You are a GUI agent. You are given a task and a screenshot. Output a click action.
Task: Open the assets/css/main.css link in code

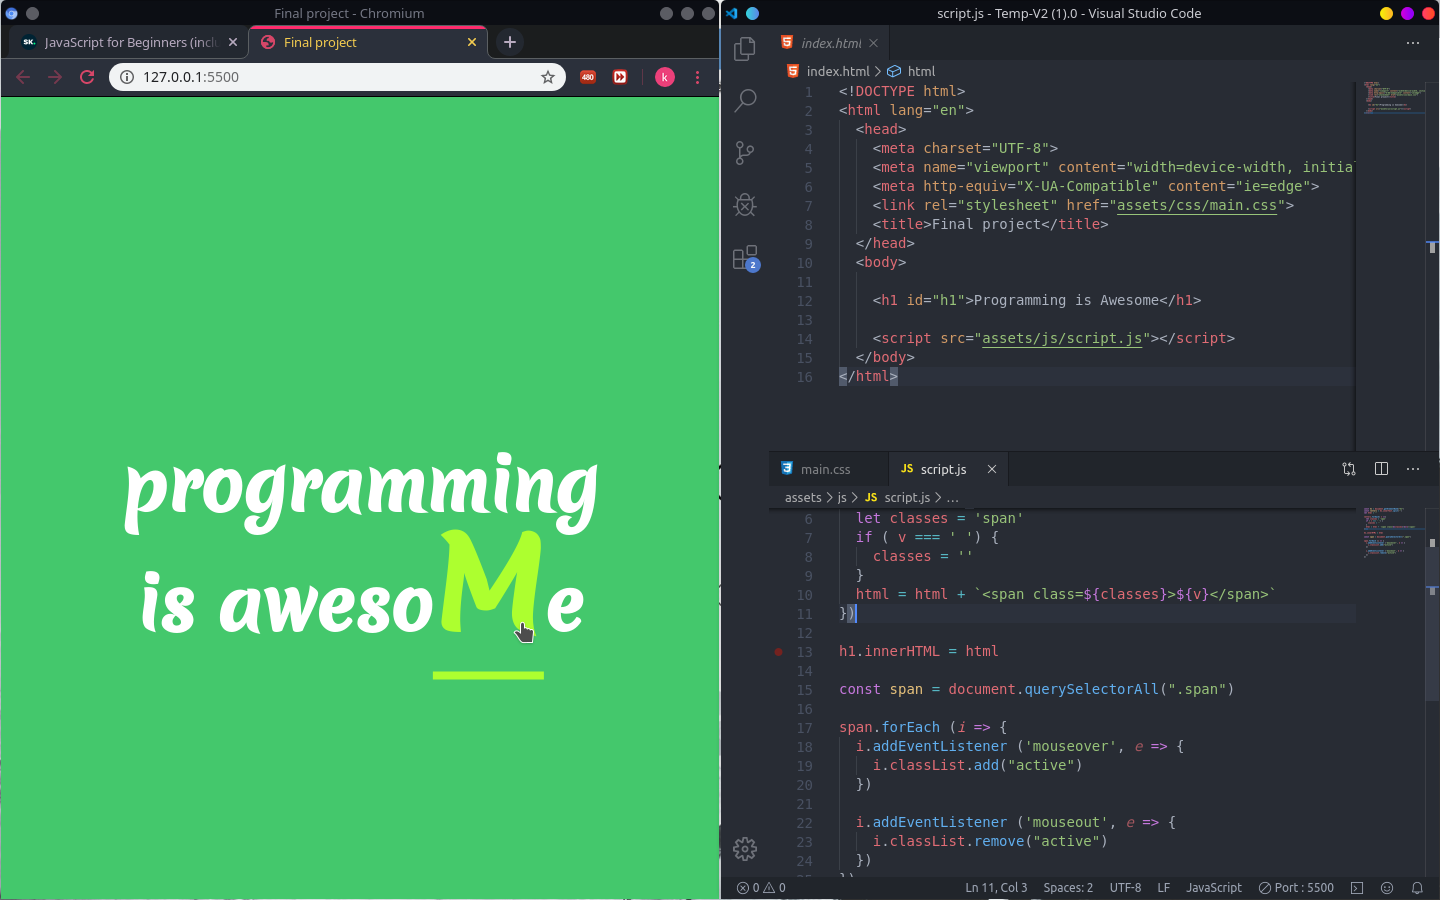[x=1197, y=205]
